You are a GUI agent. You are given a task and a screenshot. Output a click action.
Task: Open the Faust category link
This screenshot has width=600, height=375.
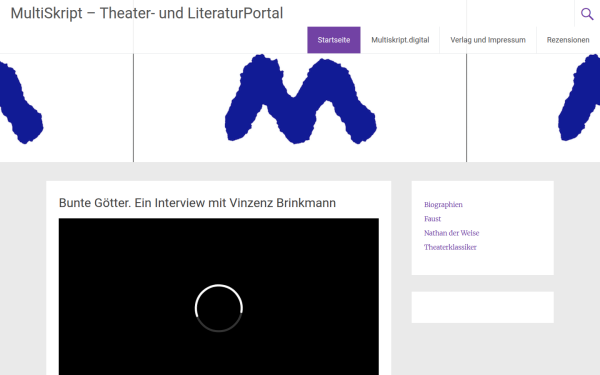[432, 219]
